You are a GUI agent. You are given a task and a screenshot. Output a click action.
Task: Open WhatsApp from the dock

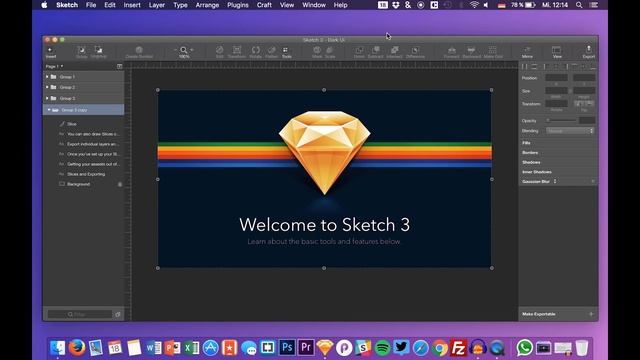(x=524, y=348)
